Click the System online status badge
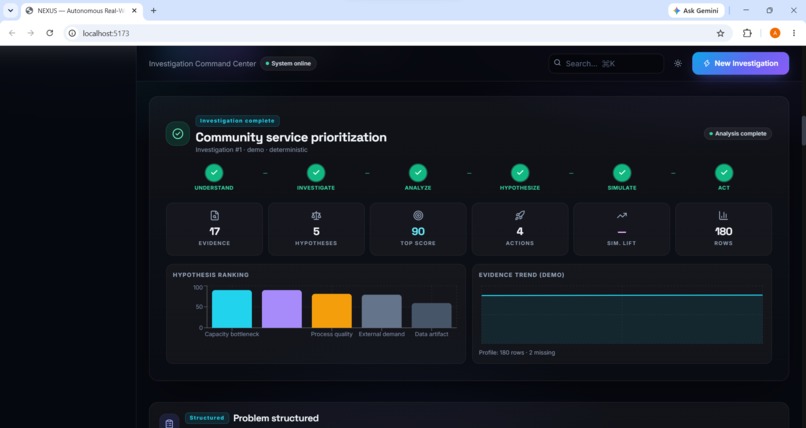The height and width of the screenshot is (428, 806). click(288, 64)
